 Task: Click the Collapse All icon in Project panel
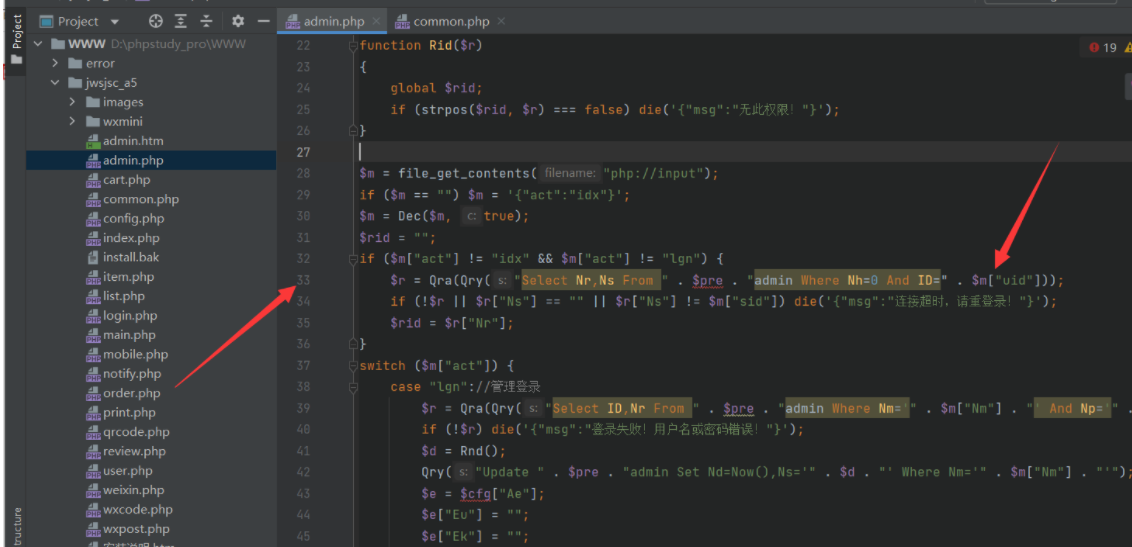click(207, 21)
